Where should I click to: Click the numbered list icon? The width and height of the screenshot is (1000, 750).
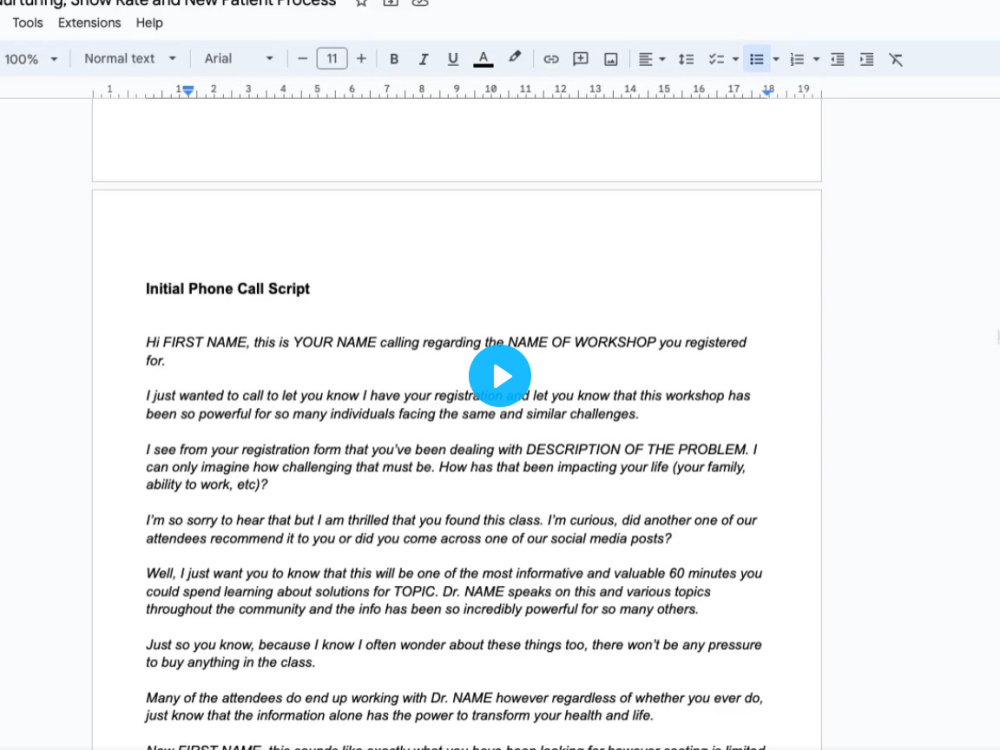[797, 59]
